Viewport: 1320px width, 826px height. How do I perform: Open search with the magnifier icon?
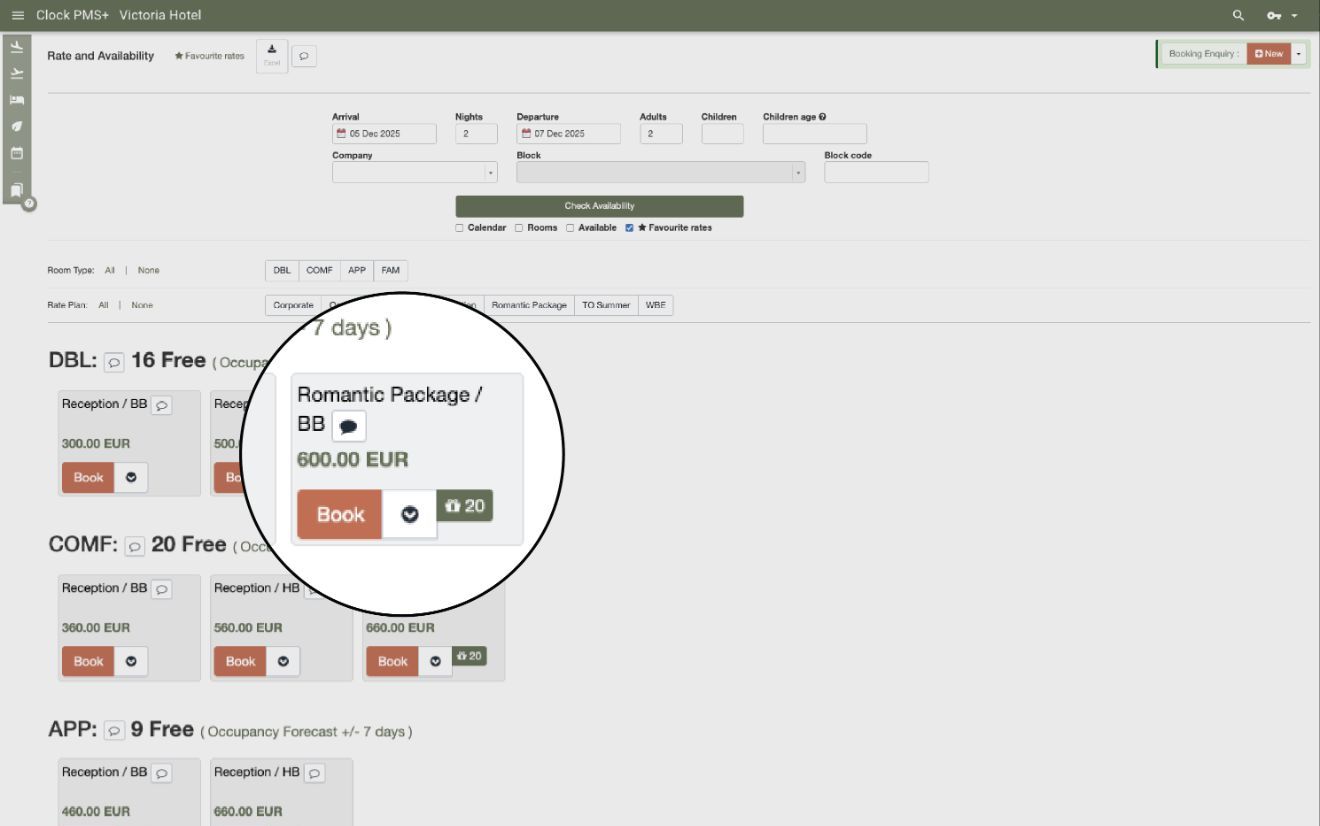[1239, 15]
